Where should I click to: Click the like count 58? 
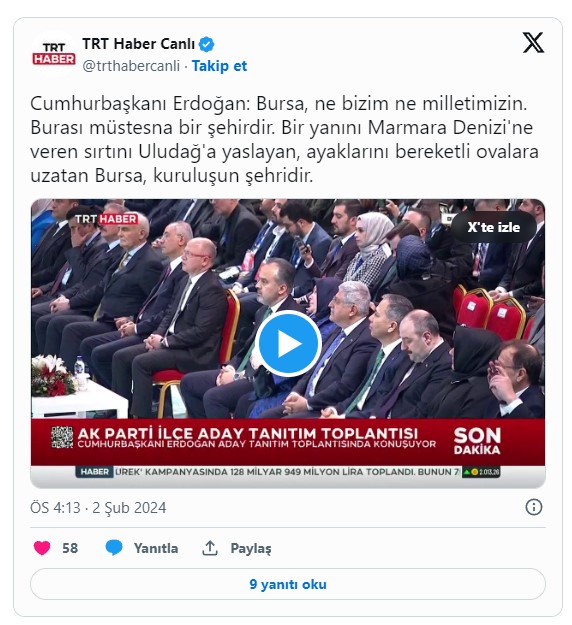point(70,548)
